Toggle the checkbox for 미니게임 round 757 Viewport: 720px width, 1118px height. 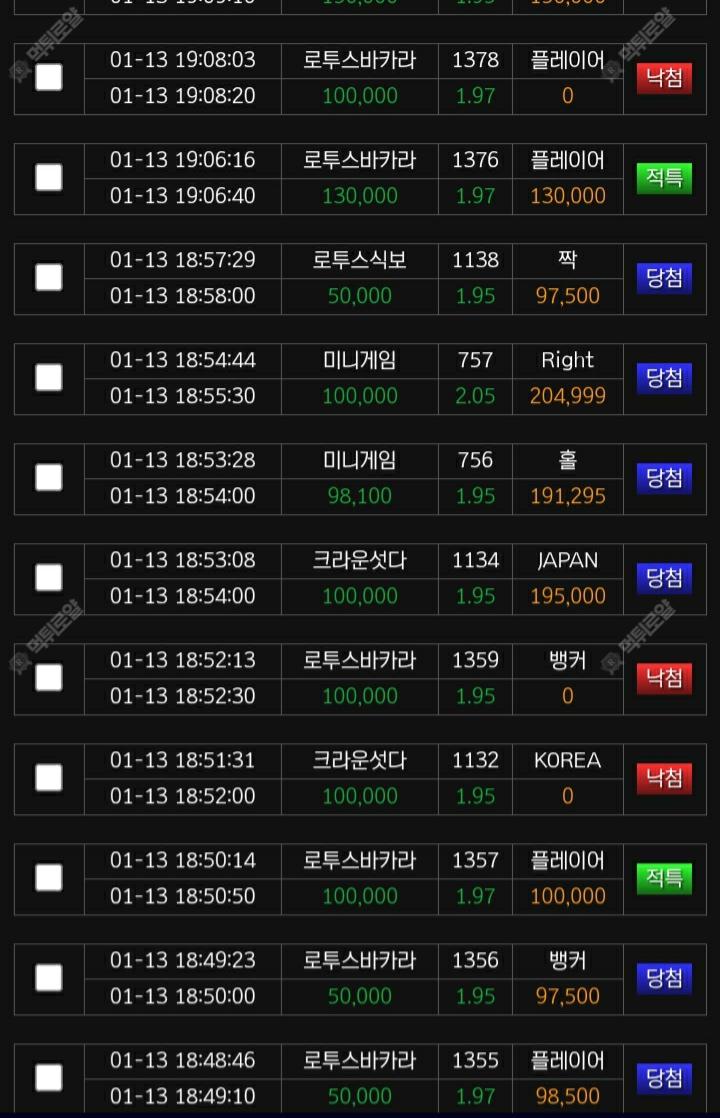coord(49,377)
